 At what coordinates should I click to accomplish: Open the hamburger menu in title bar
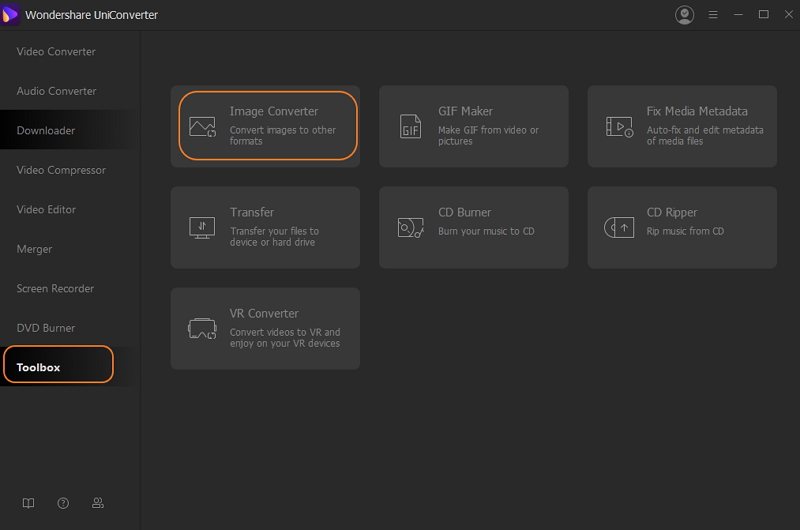713,15
